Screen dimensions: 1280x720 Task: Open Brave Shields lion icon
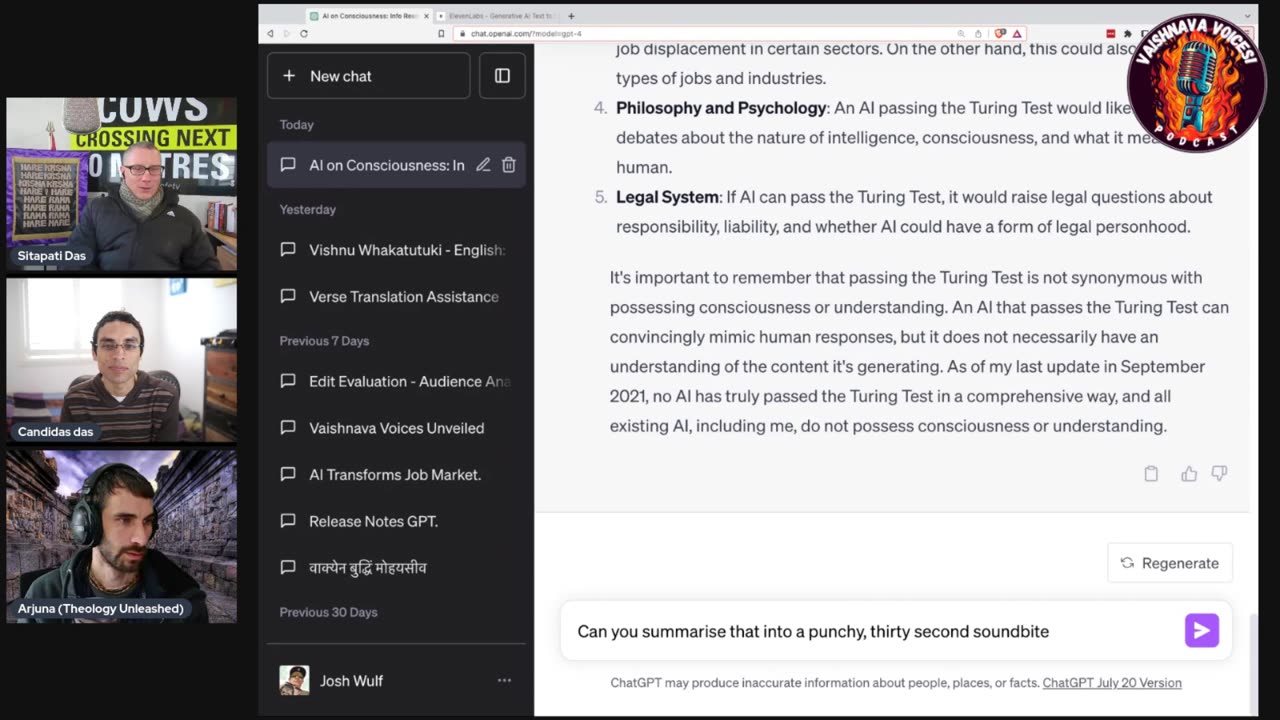(x=1000, y=33)
